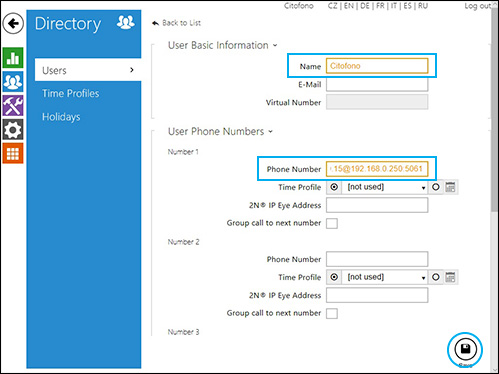
Task: Open Holidays menu item
Action: (x=61, y=117)
